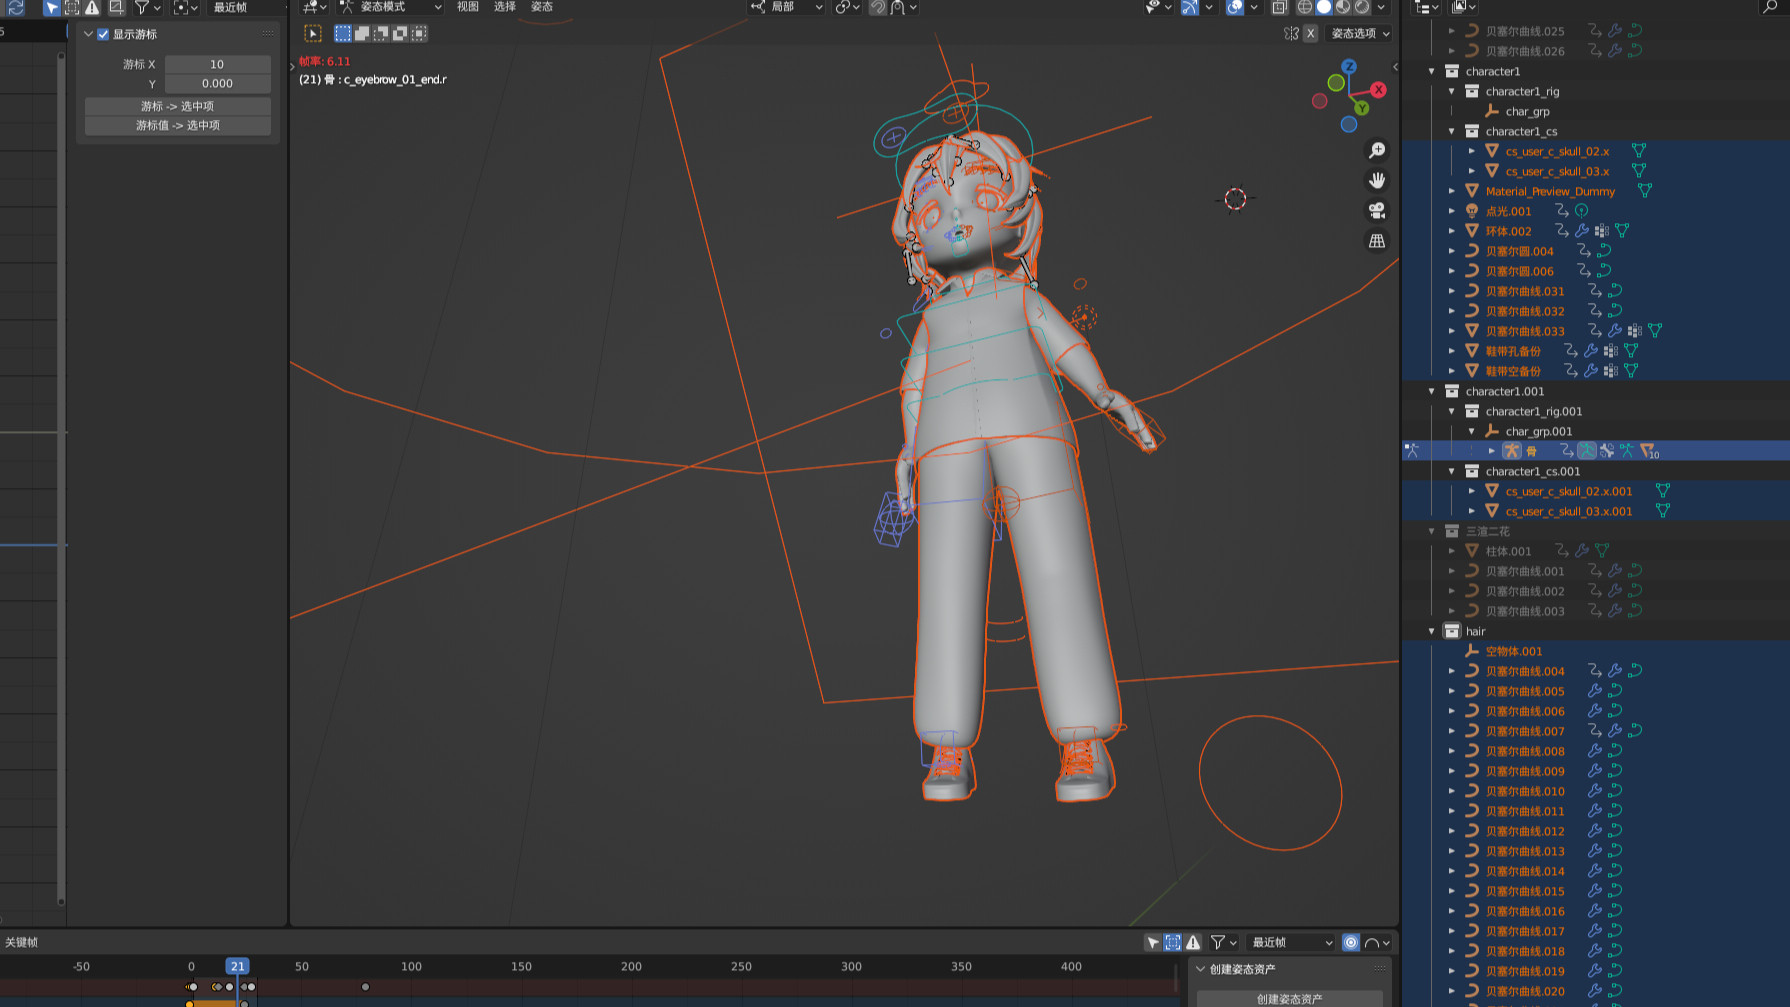Click the pan hand icon in viewport
The height and width of the screenshot is (1007, 1790).
1377,180
